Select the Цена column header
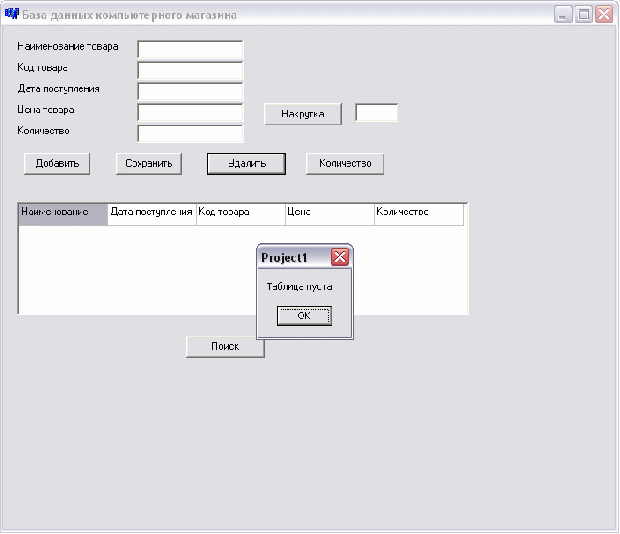This screenshot has width=620, height=534. point(330,214)
